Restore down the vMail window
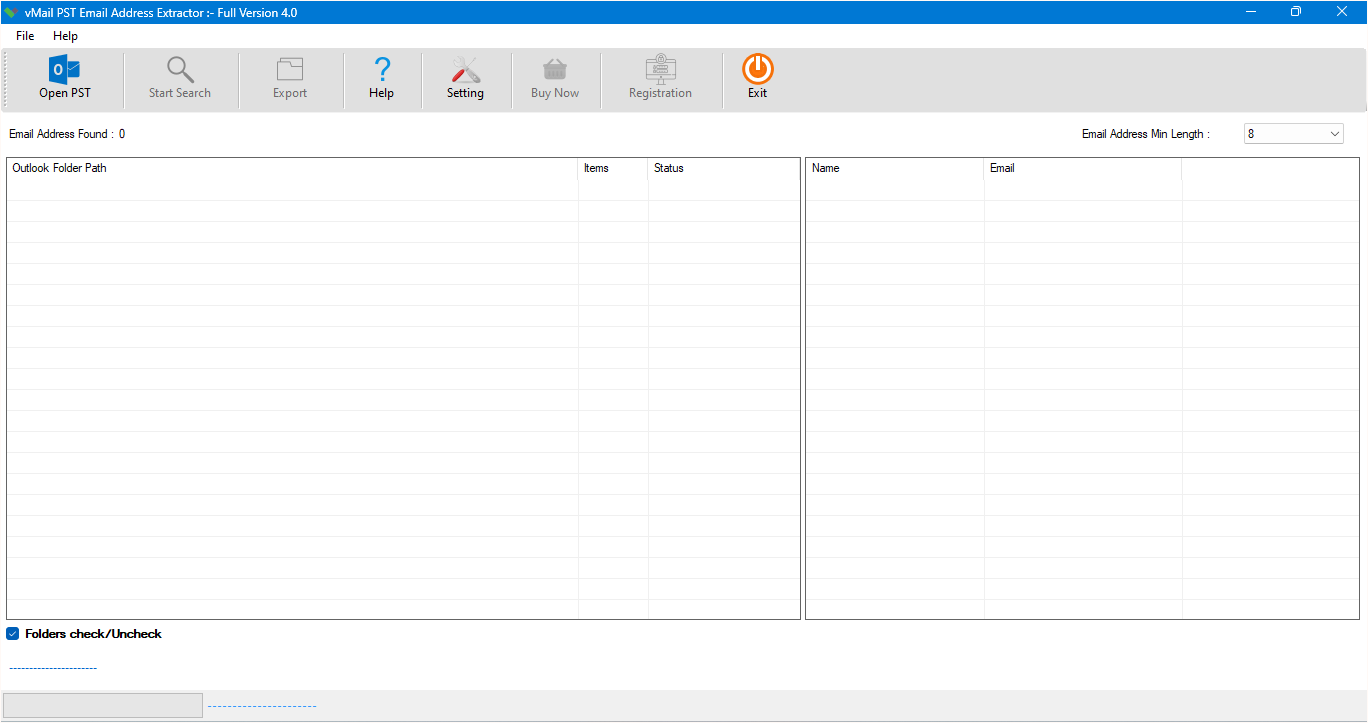 (x=1296, y=12)
